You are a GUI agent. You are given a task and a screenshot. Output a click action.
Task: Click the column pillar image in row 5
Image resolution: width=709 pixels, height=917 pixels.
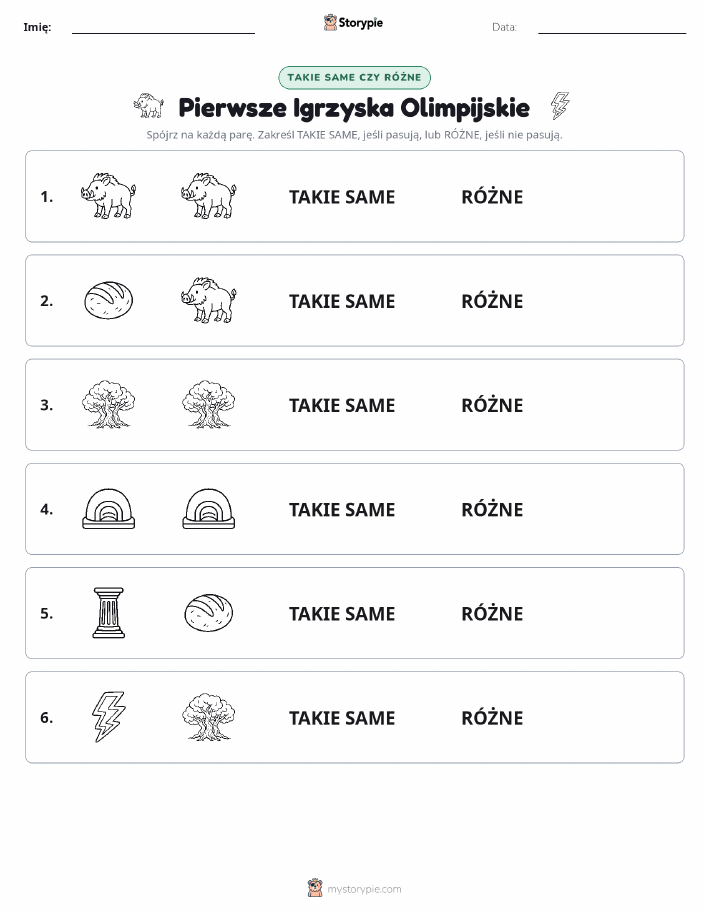tap(109, 613)
